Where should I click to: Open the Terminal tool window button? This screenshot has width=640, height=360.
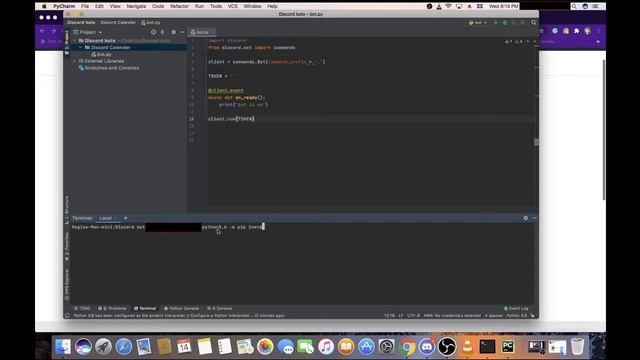pos(145,309)
